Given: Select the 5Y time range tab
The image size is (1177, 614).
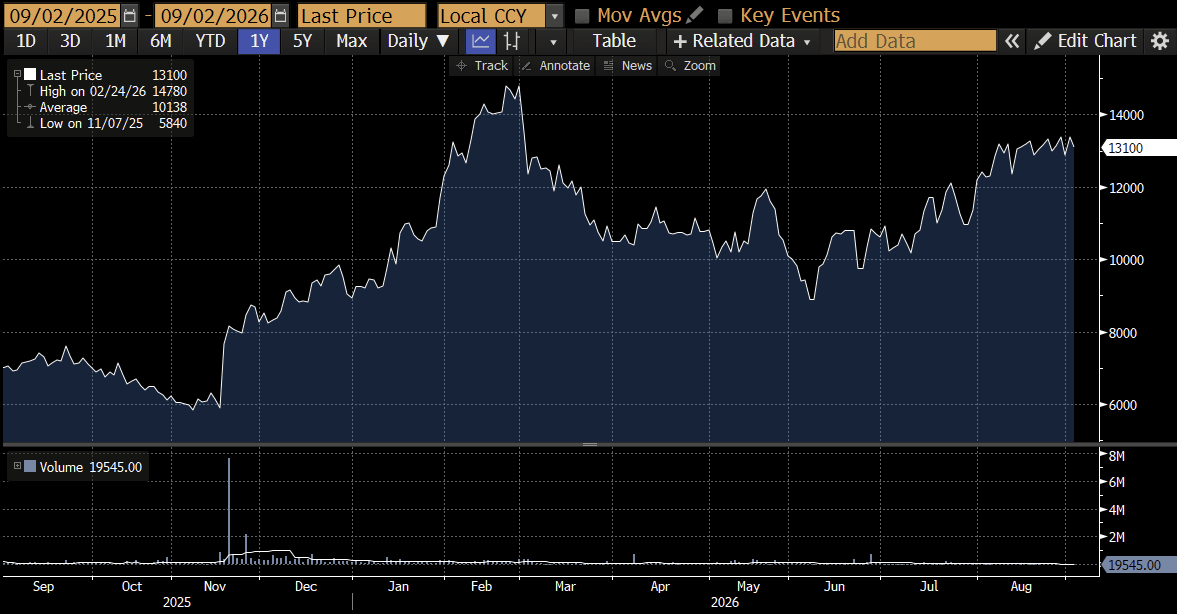Looking at the screenshot, I should 303,41.
